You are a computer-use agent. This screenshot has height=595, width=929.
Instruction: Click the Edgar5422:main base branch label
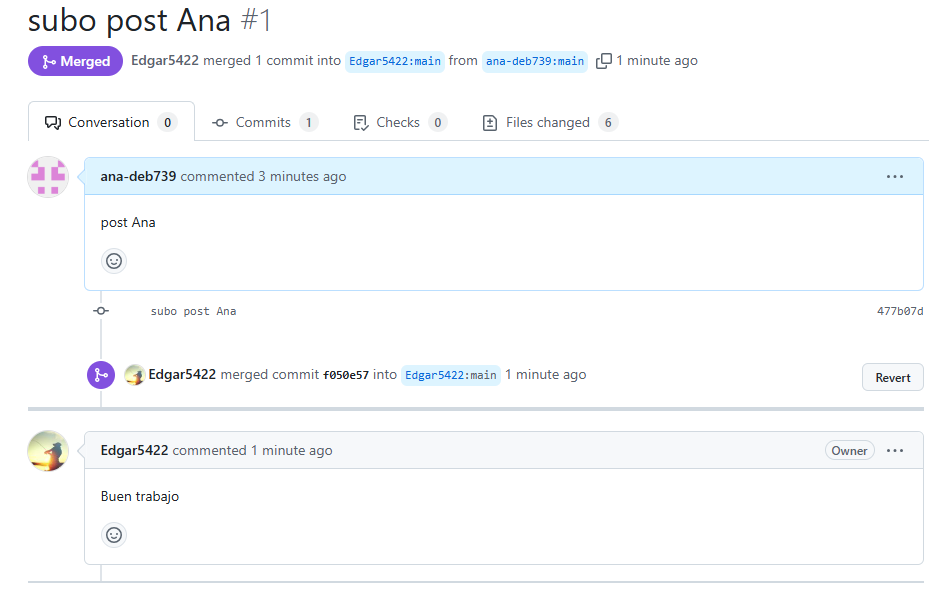[x=395, y=61]
